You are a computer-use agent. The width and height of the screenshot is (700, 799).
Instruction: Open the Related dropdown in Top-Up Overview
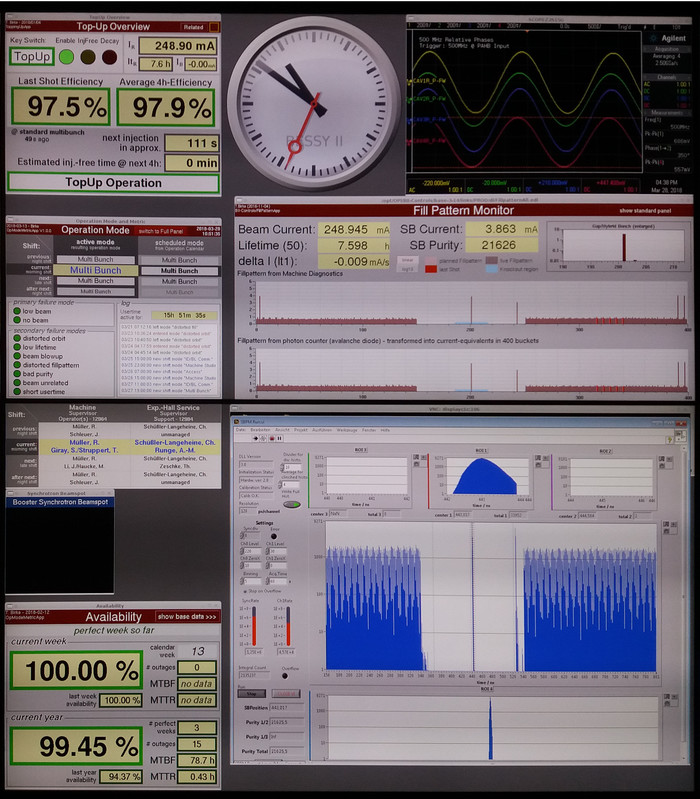coord(194,27)
